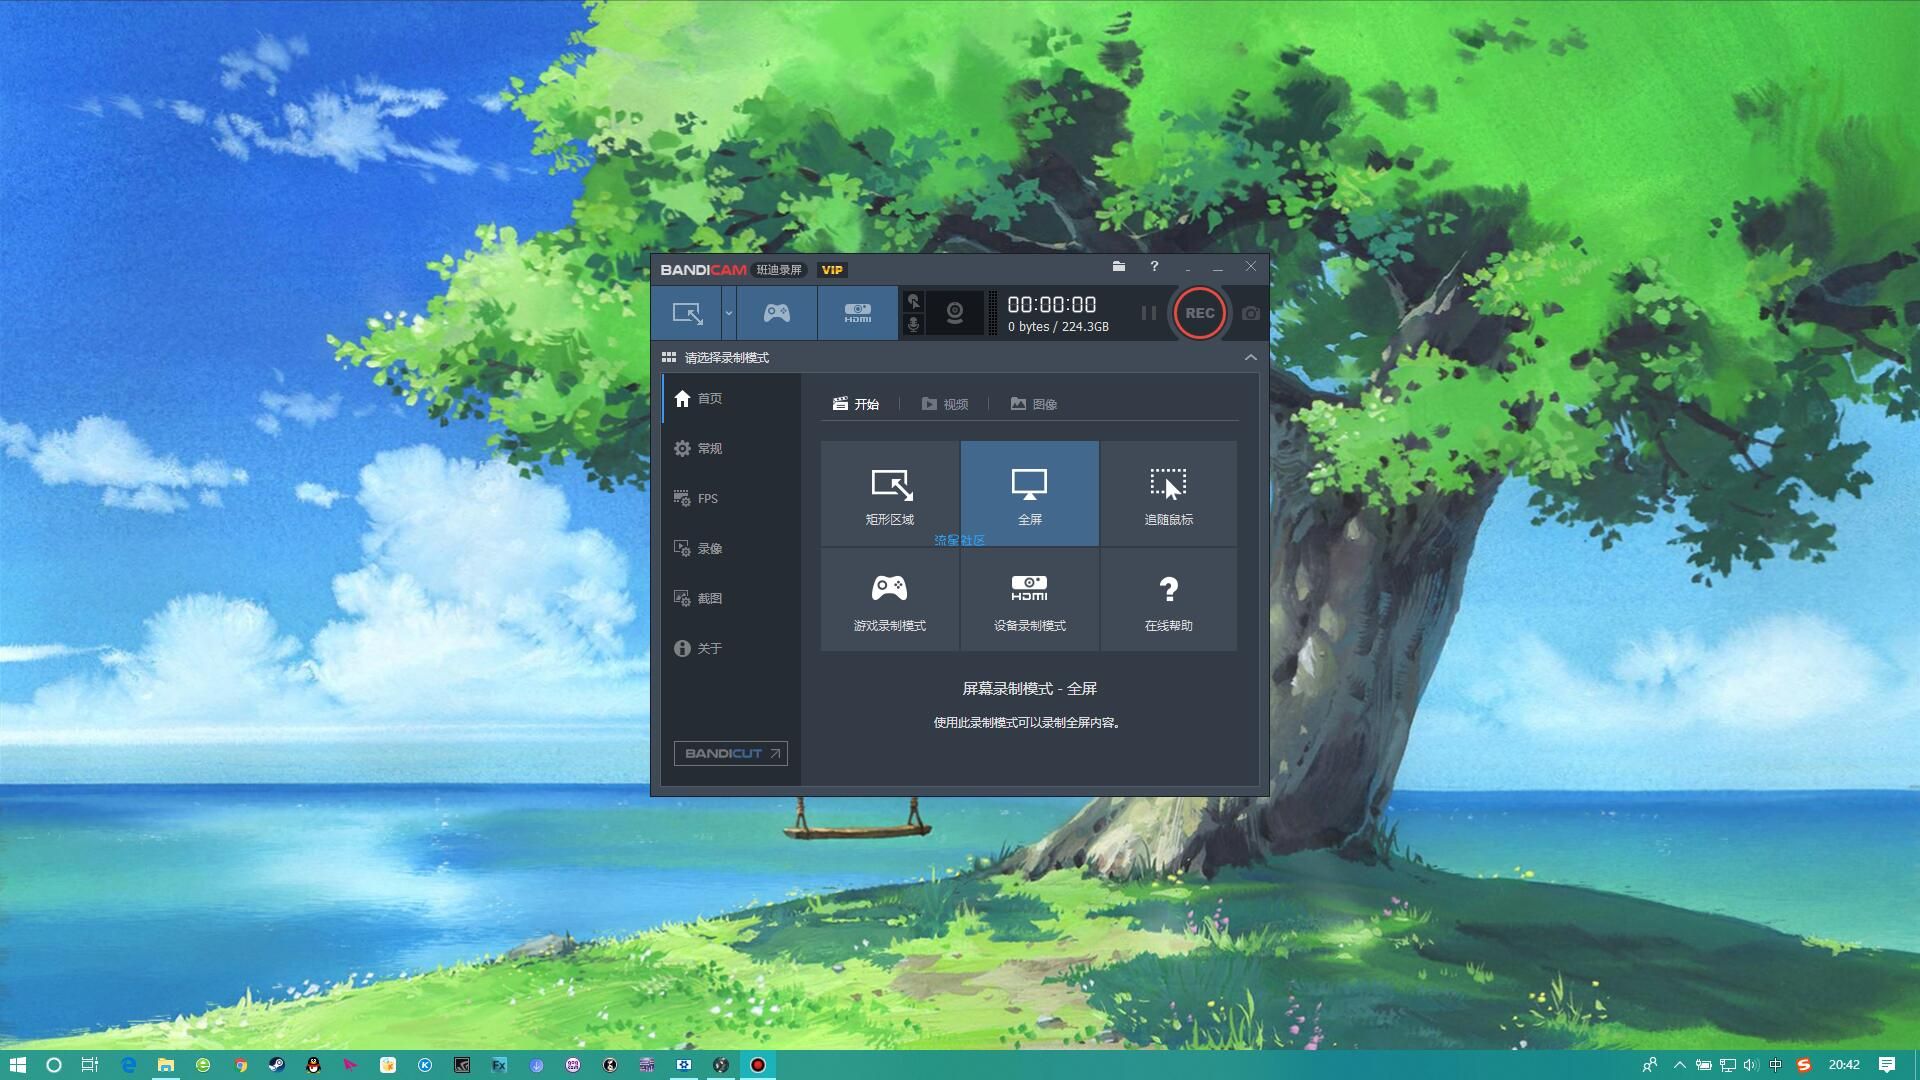
Task: Switch to the 开始 tab
Action: click(x=856, y=404)
